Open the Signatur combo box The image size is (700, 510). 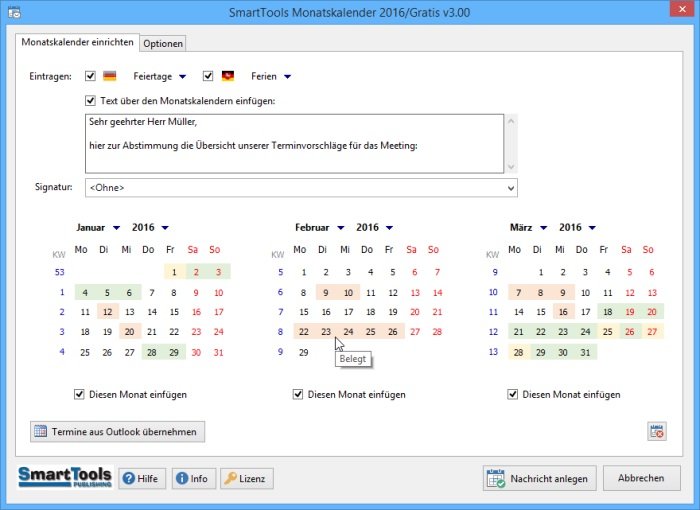pyautogui.click(x=301, y=188)
